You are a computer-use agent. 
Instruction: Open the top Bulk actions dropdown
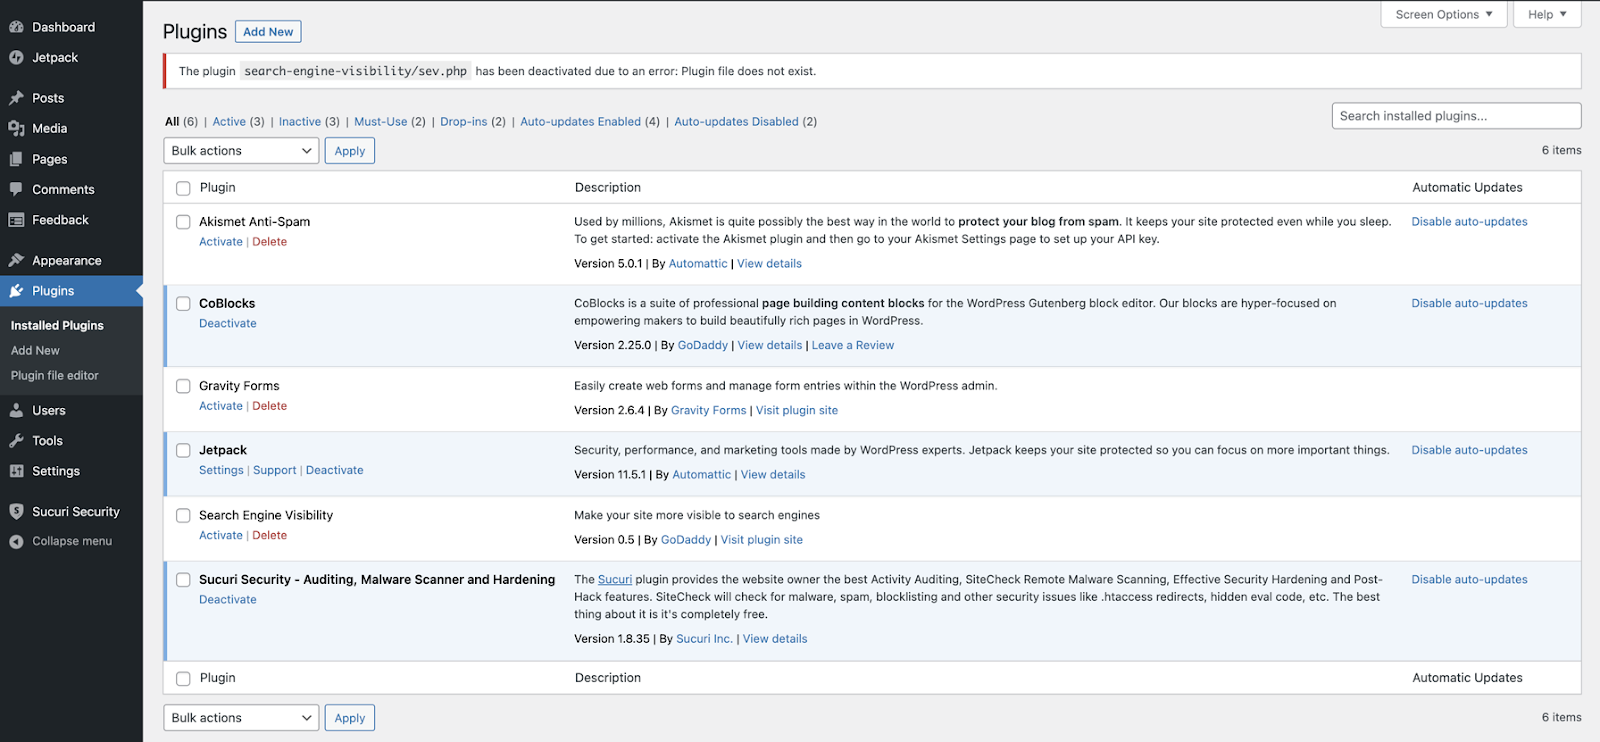[241, 151]
